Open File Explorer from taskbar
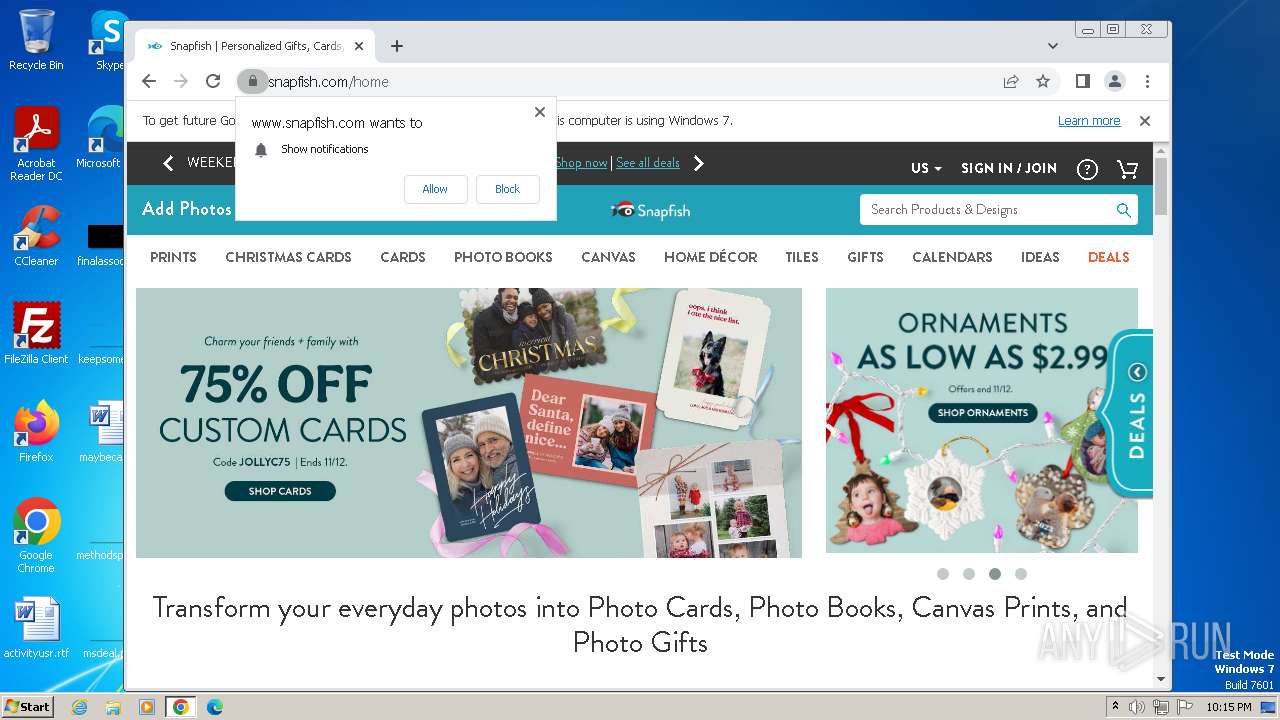The image size is (1280, 720). click(x=113, y=707)
